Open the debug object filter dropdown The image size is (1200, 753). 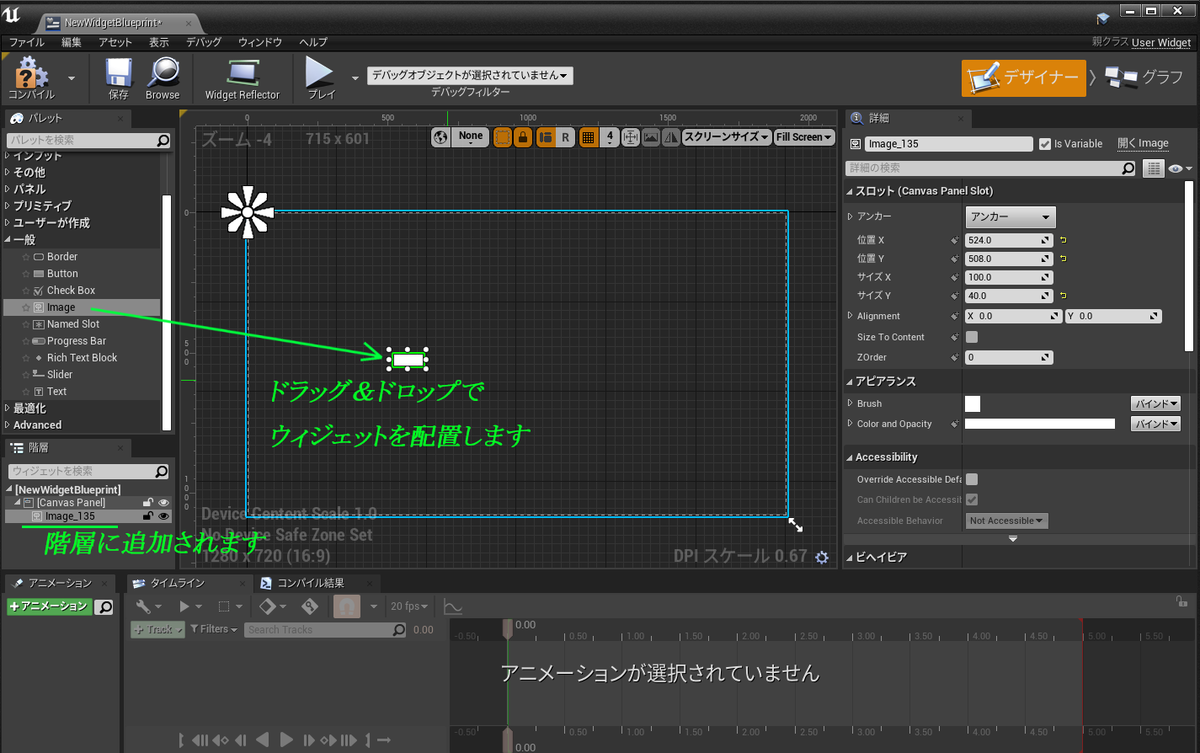[x=470, y=75]
